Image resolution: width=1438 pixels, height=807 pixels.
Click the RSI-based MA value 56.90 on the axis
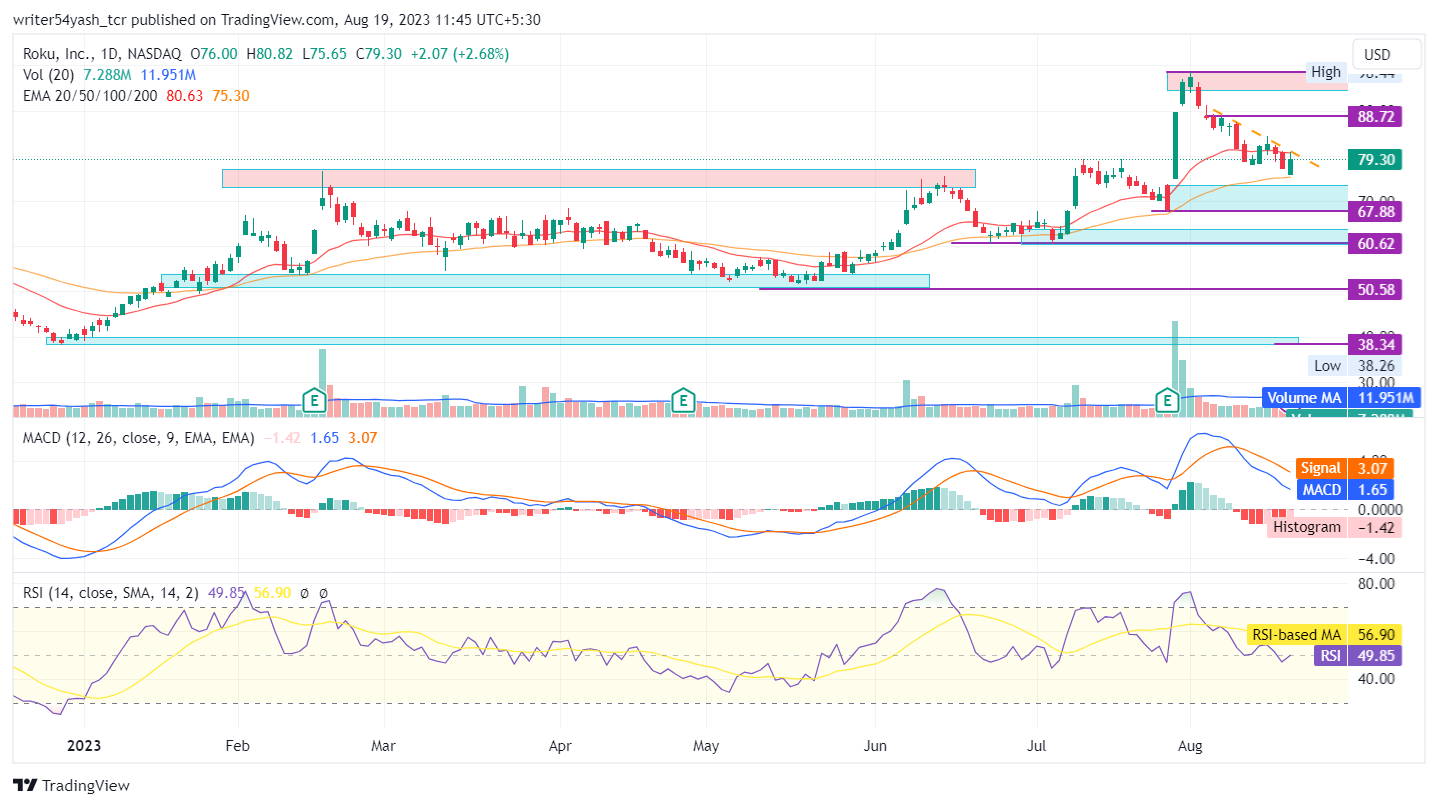pyautogui.click(x=1375, y=634)
